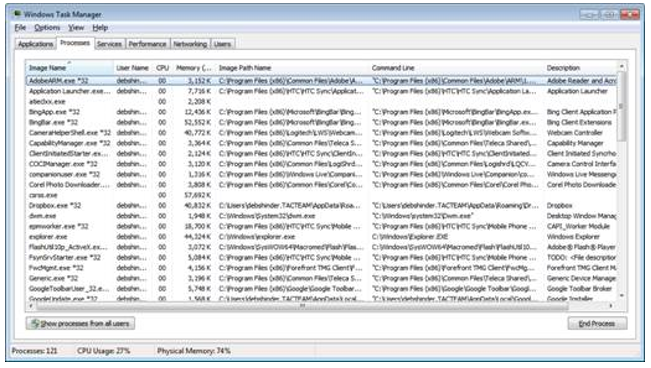Select the Generic.exe *32 process
Viewport: 651px width, 368px height.
pos(321,278)
